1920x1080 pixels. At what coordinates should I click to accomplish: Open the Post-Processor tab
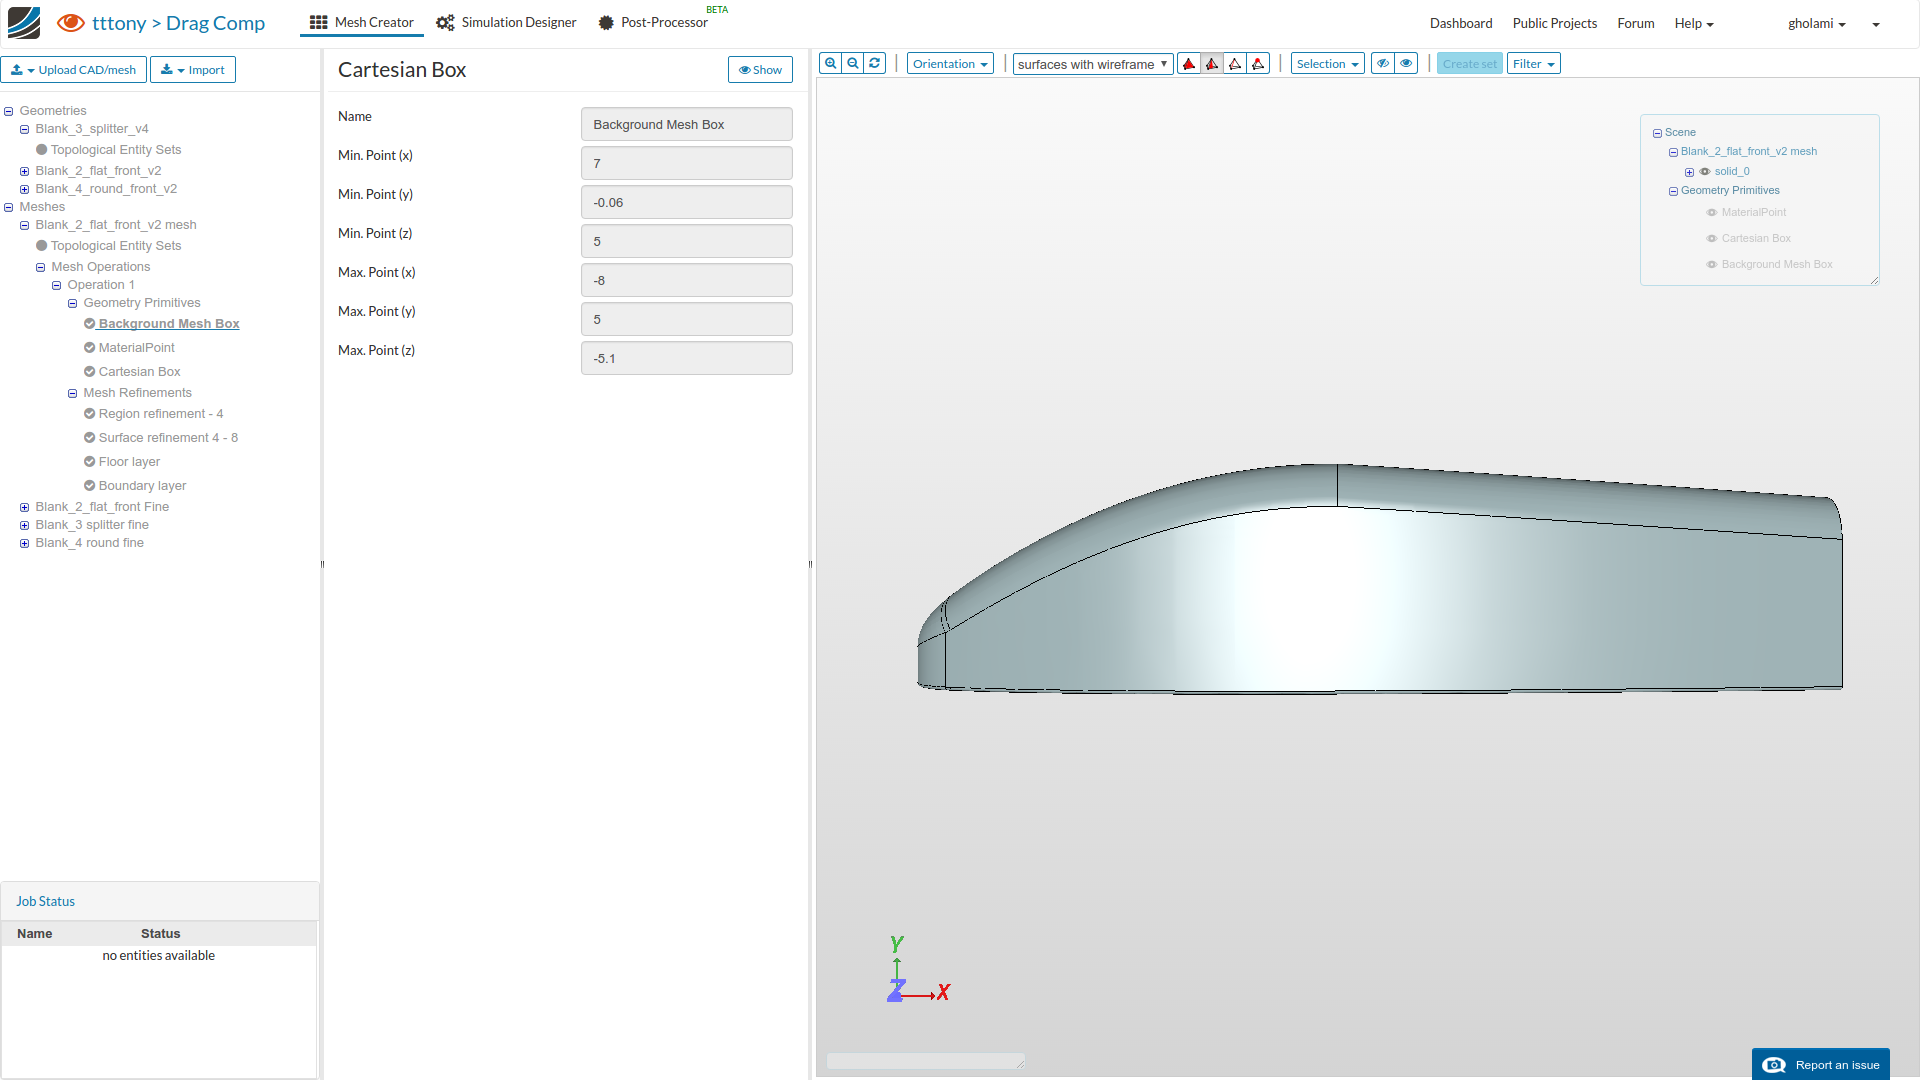tap(653, 22)
